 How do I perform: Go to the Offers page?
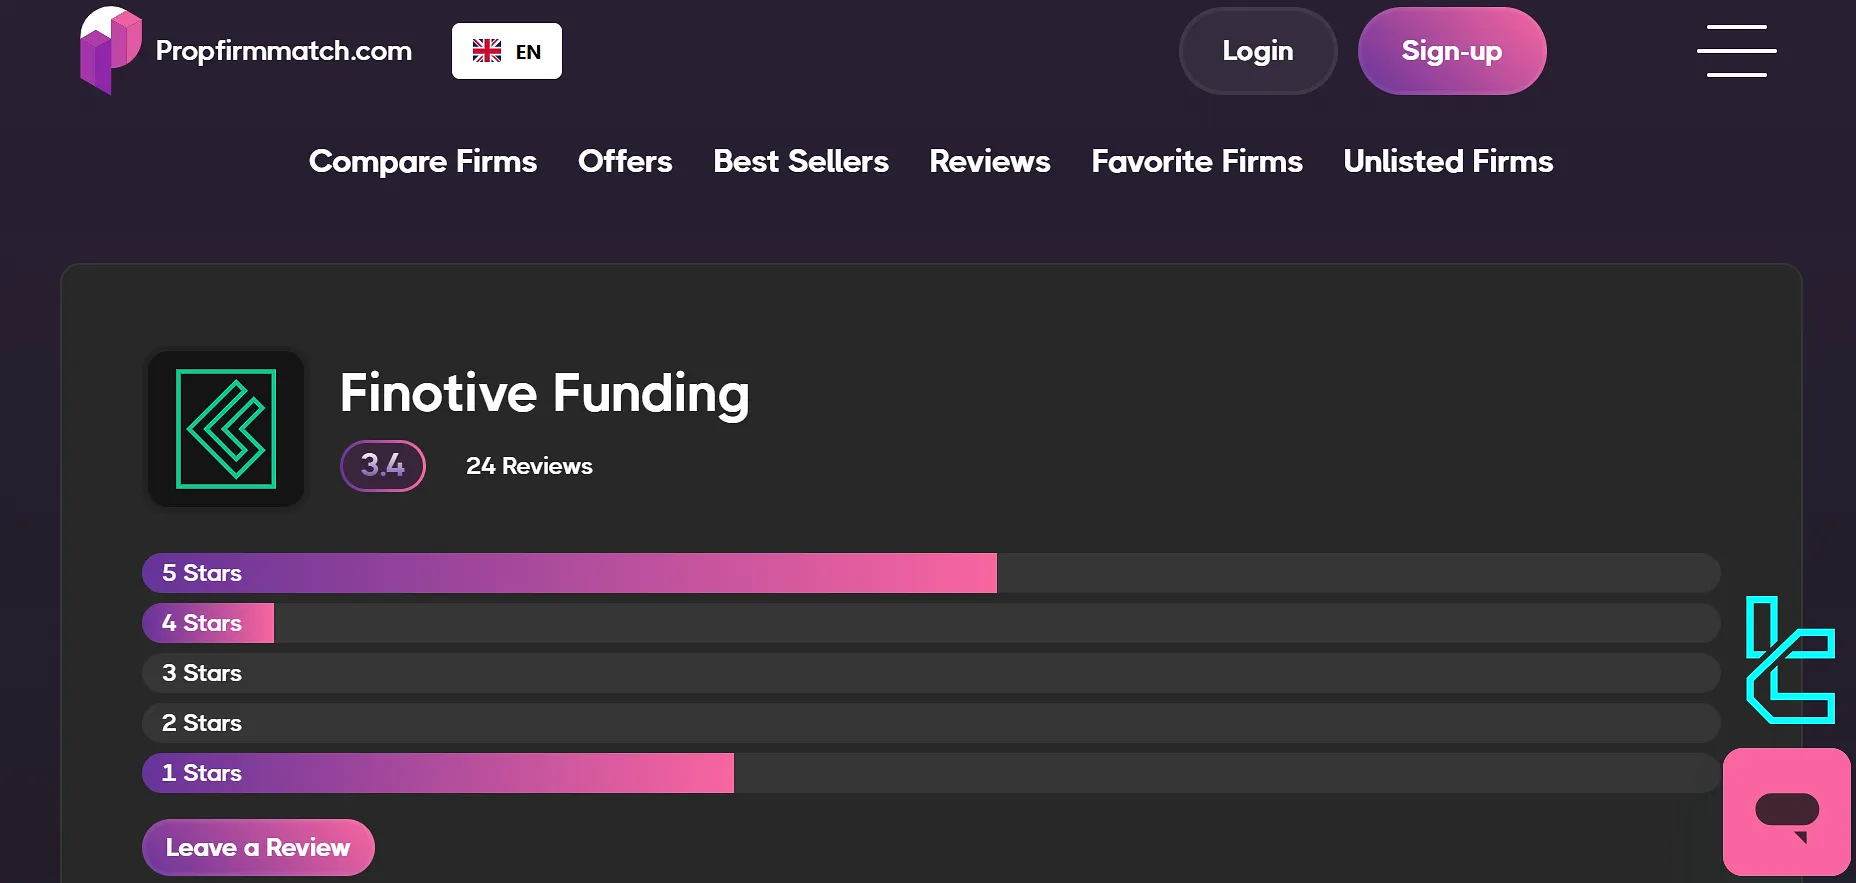click(625, 161)
